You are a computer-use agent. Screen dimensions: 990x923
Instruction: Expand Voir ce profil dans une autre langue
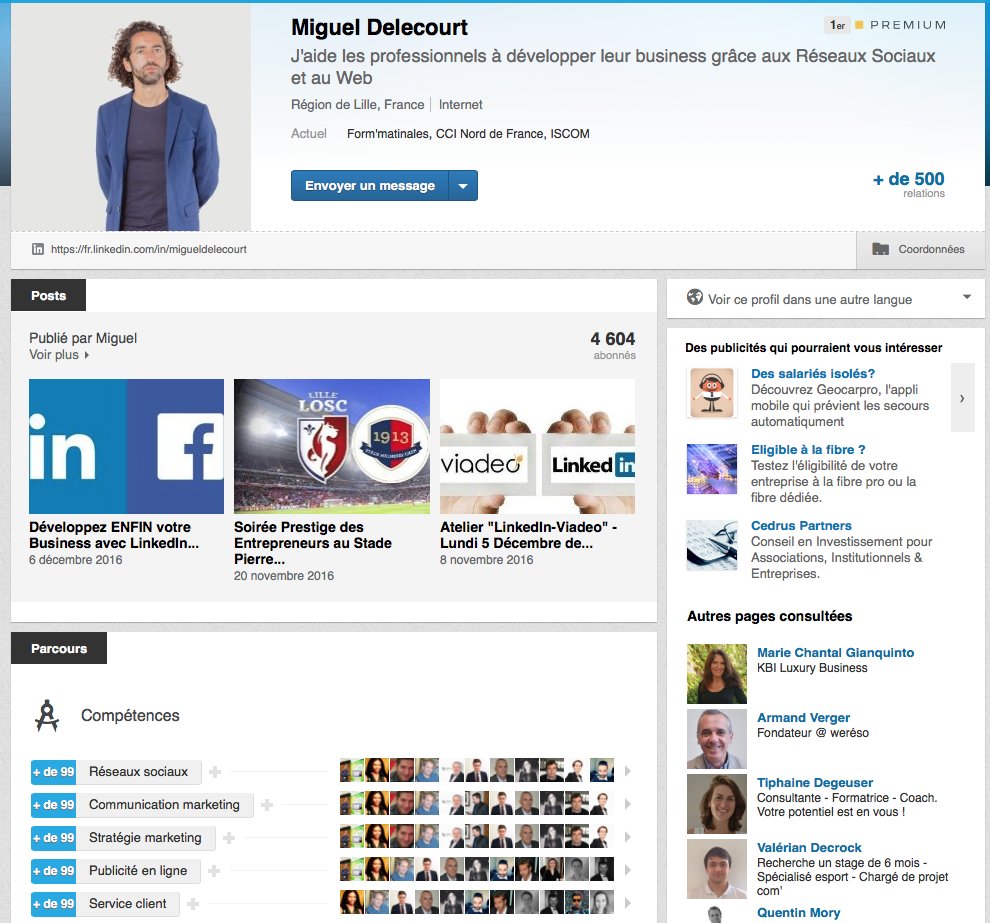(967, 297)
